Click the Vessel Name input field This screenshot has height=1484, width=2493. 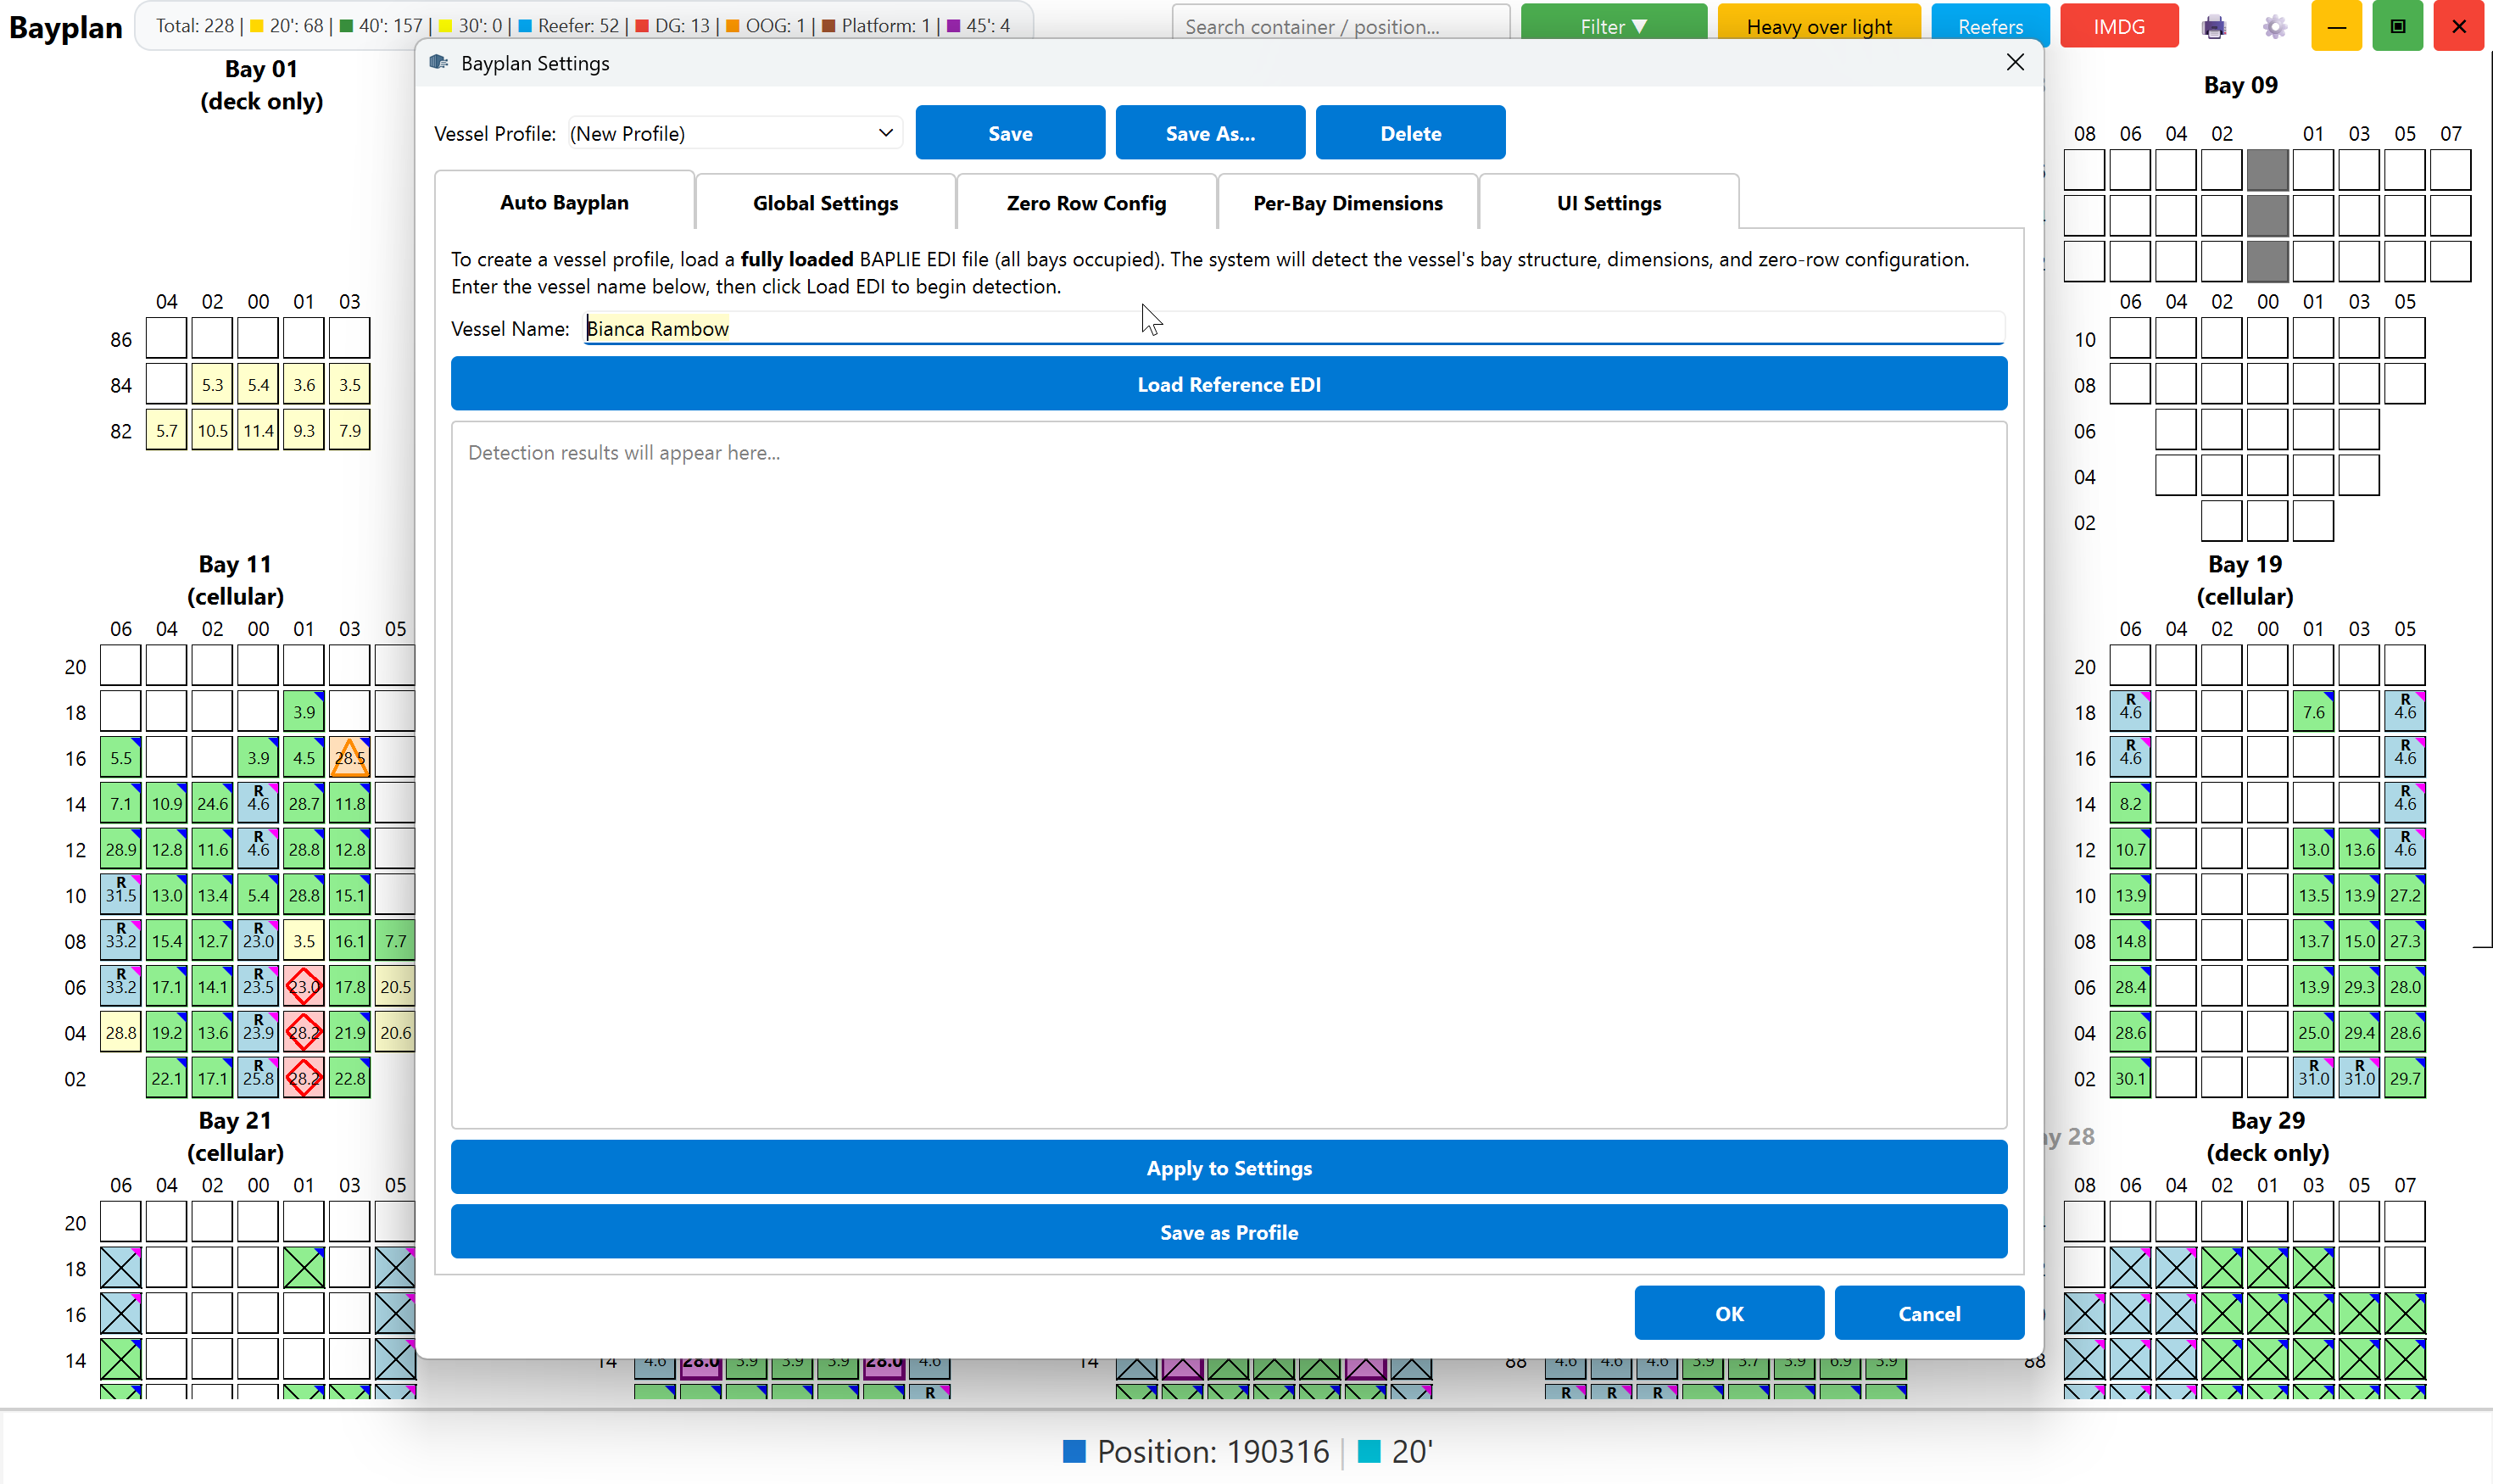click(1294, 328)
